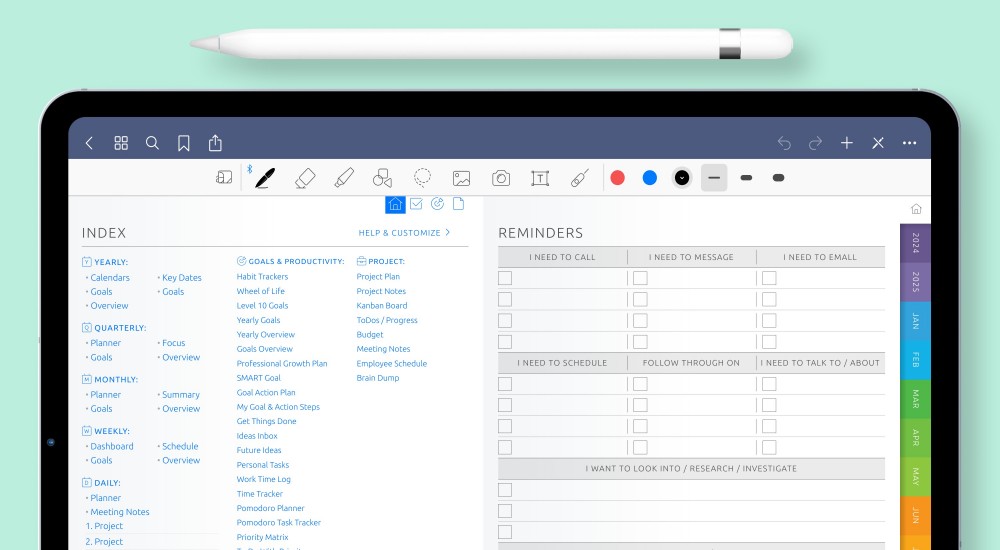Select the medium stroke width
This screenshot has width=1000, height=550.
pyautogui.click(x=746, y=178)
